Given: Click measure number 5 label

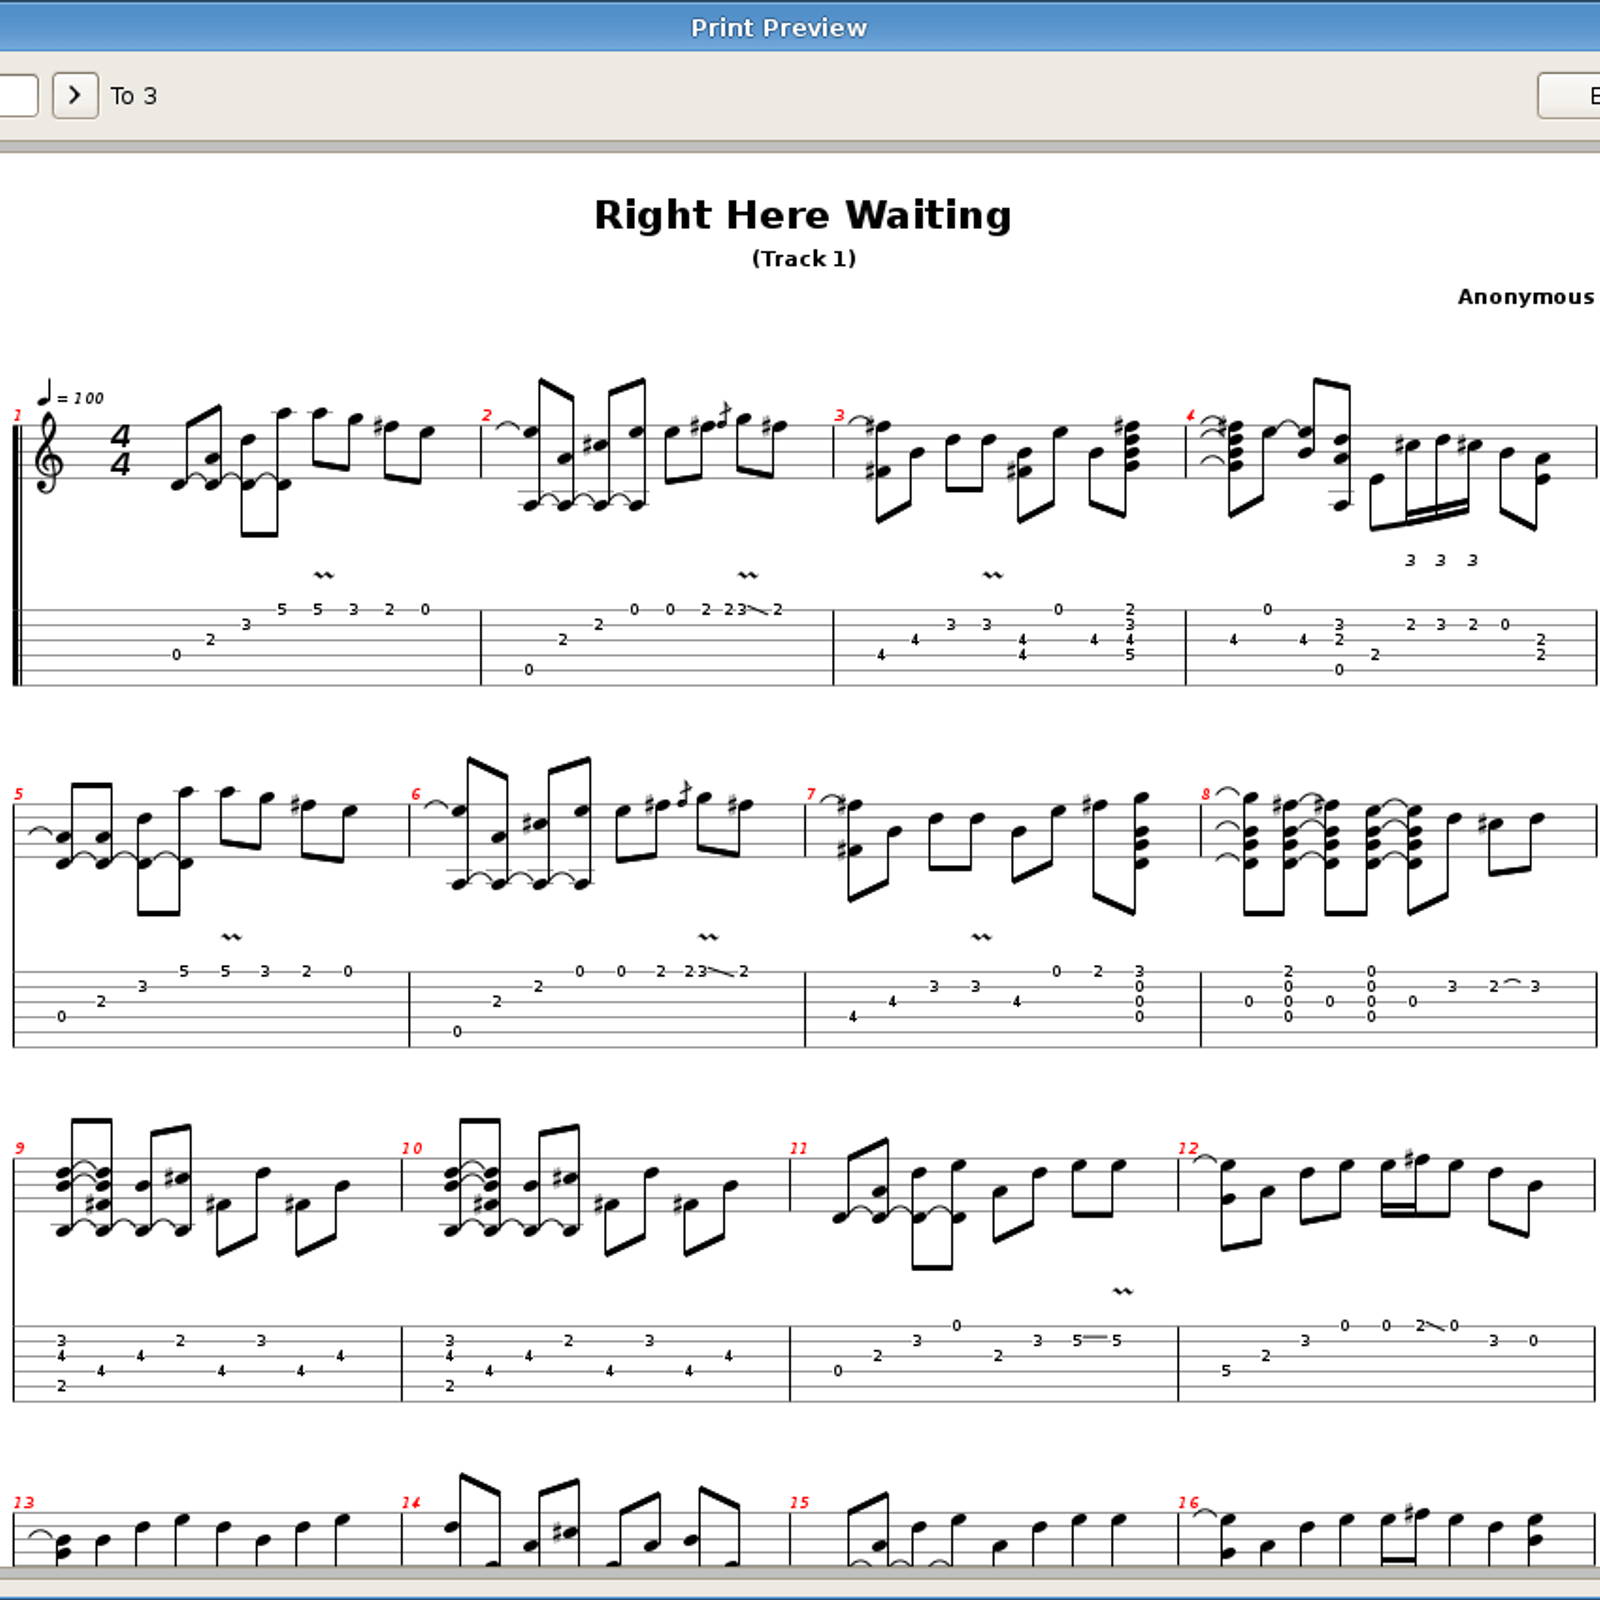Looking at the screenshot, I should pos(19,794).
